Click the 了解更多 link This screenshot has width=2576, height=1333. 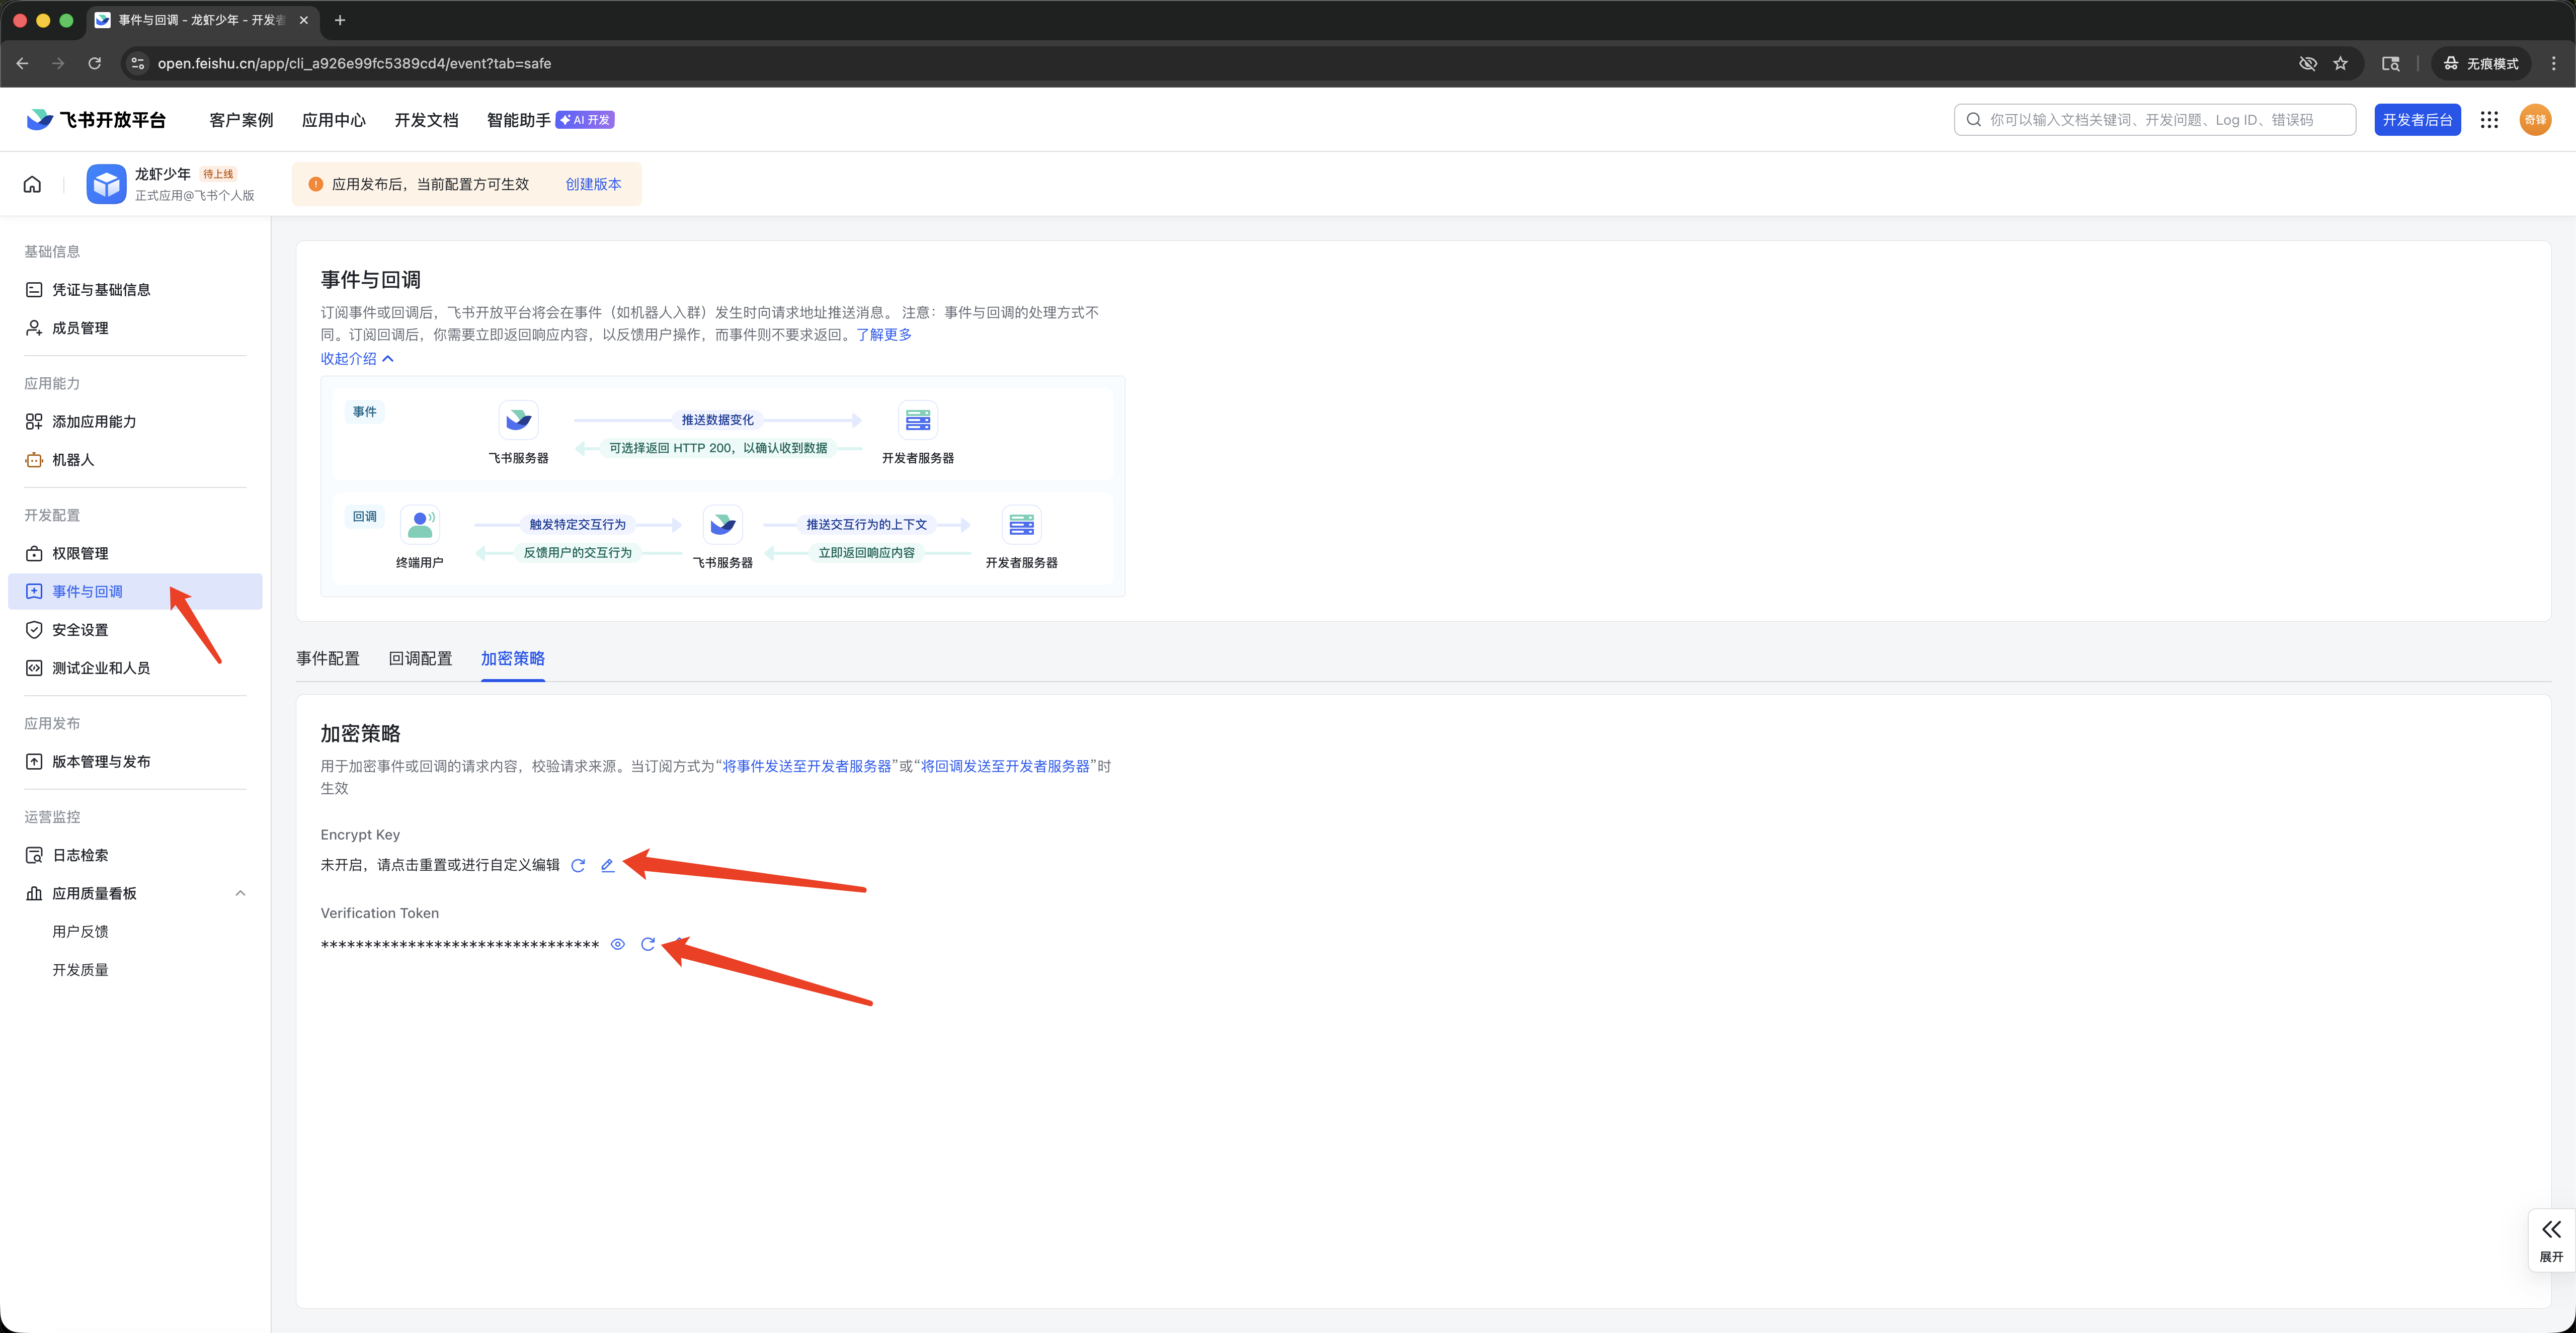(x=884, y=335)
